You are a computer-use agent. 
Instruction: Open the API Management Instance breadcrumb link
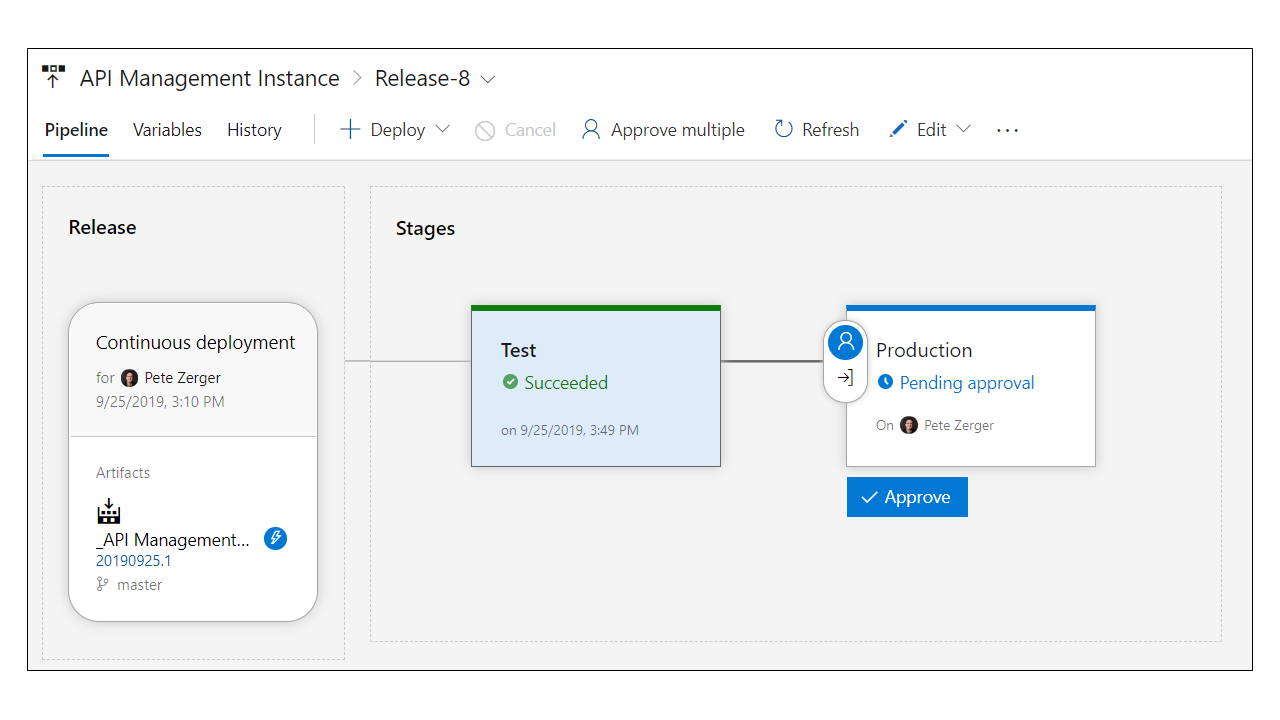click(210, 78)
